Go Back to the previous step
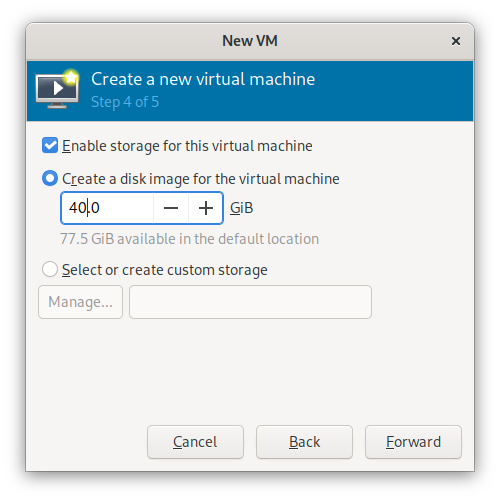This screenshot has height=500, width=500. [x=304, y=442]
